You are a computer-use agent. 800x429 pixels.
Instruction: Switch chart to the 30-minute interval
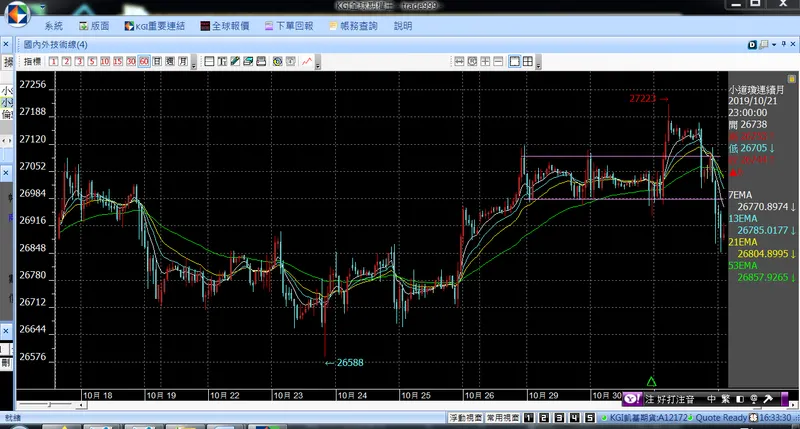131,62
